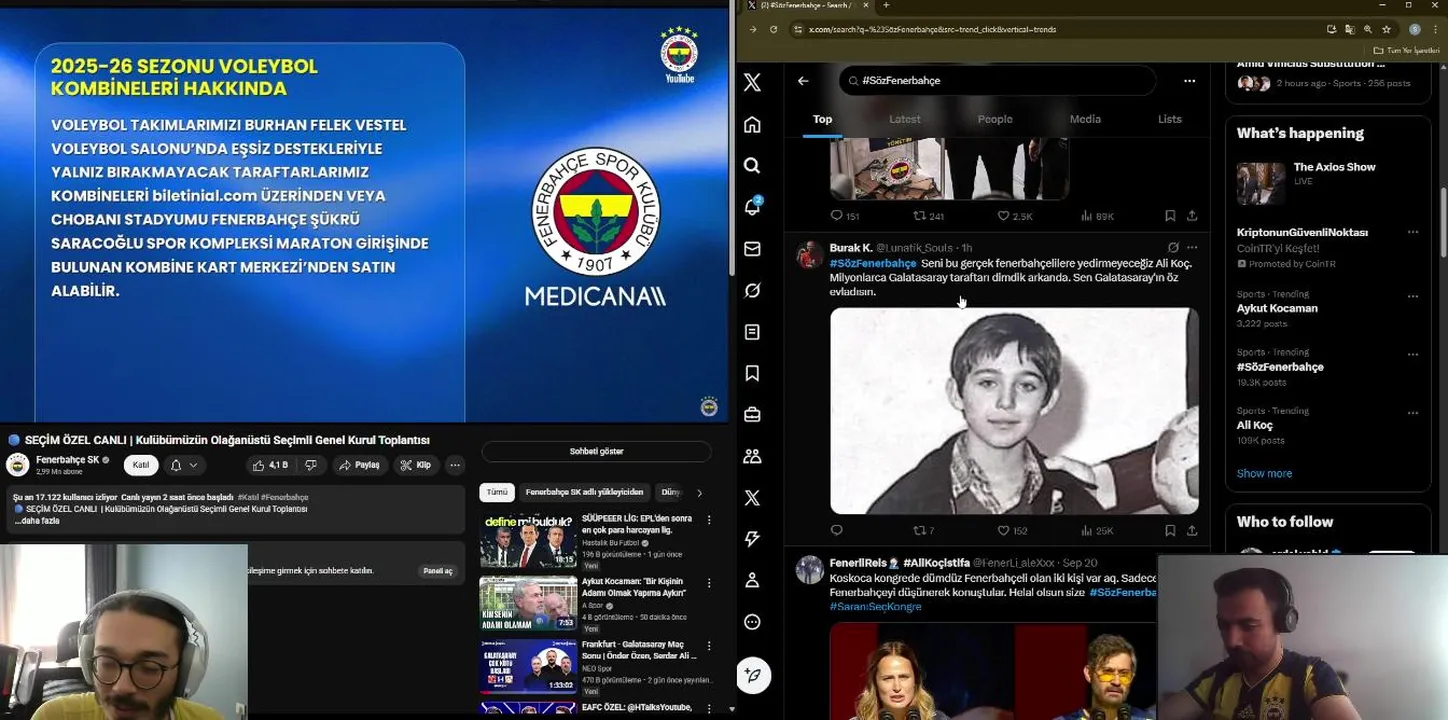Open More circle icon in X sidebar
The image size is (1448, 720).
[x=752, y=622]
